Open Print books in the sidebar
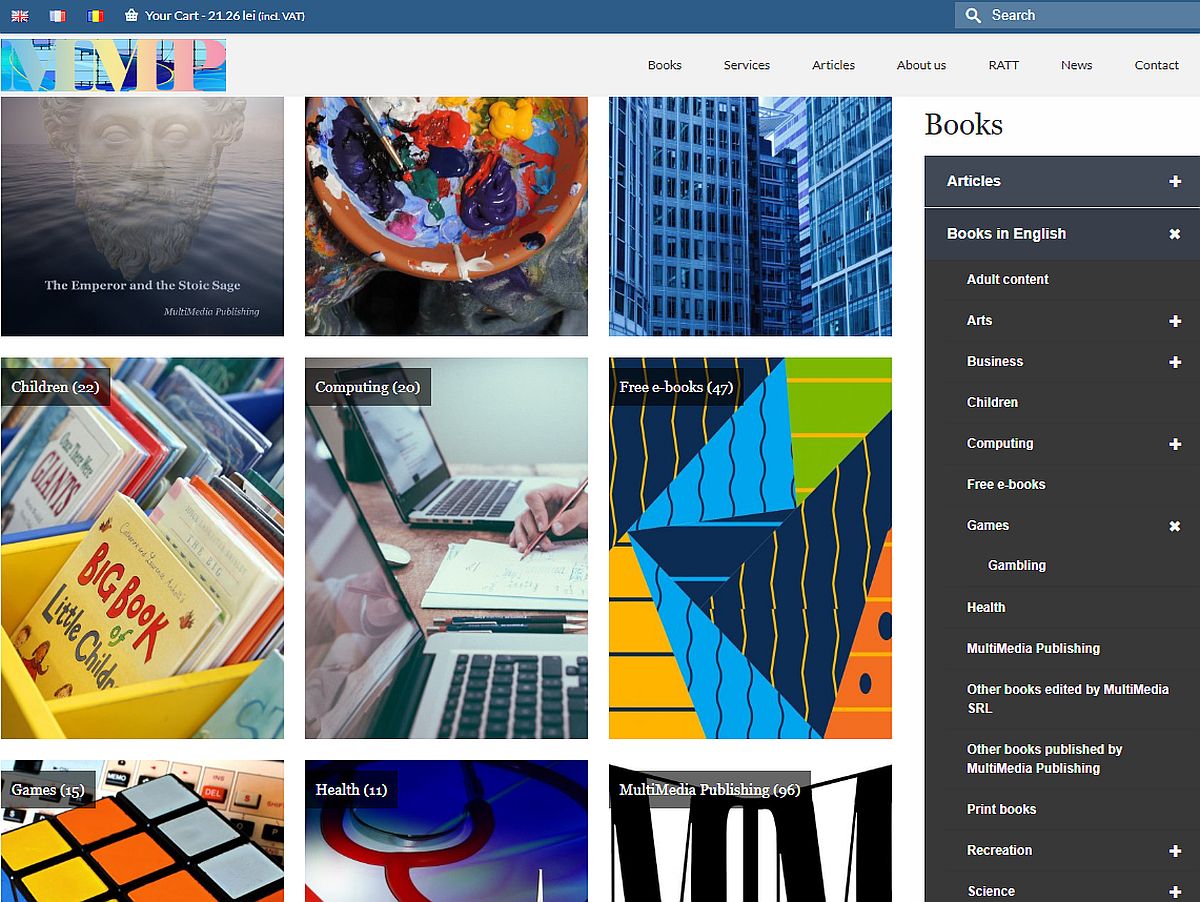 [x=1001, y=809]
